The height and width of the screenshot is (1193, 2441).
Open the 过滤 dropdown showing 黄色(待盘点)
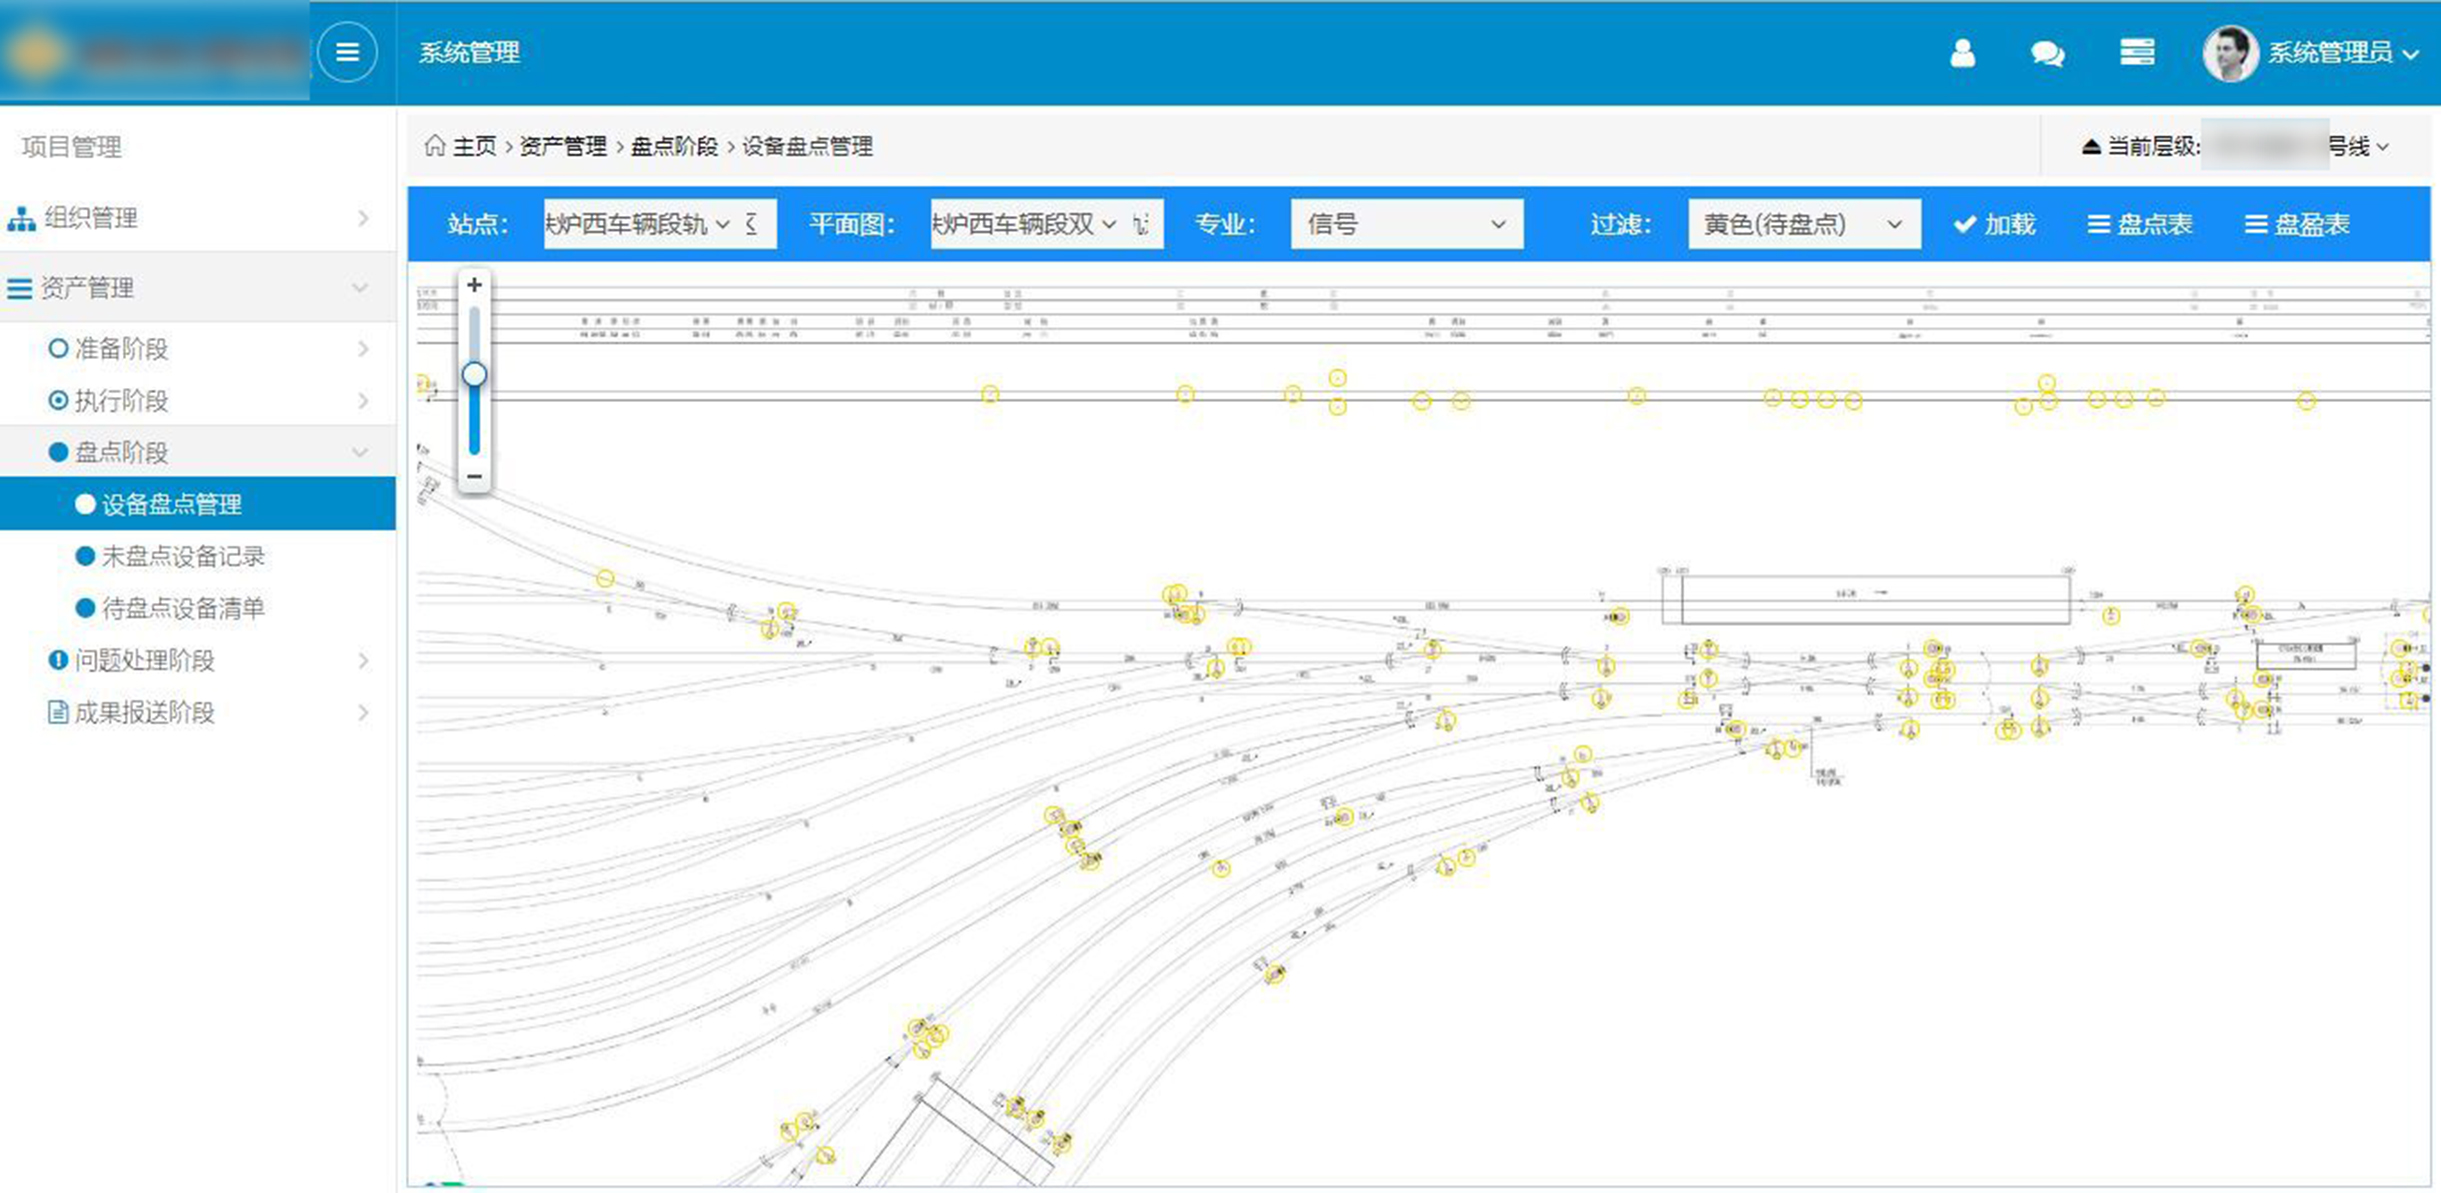point(1803,224)
